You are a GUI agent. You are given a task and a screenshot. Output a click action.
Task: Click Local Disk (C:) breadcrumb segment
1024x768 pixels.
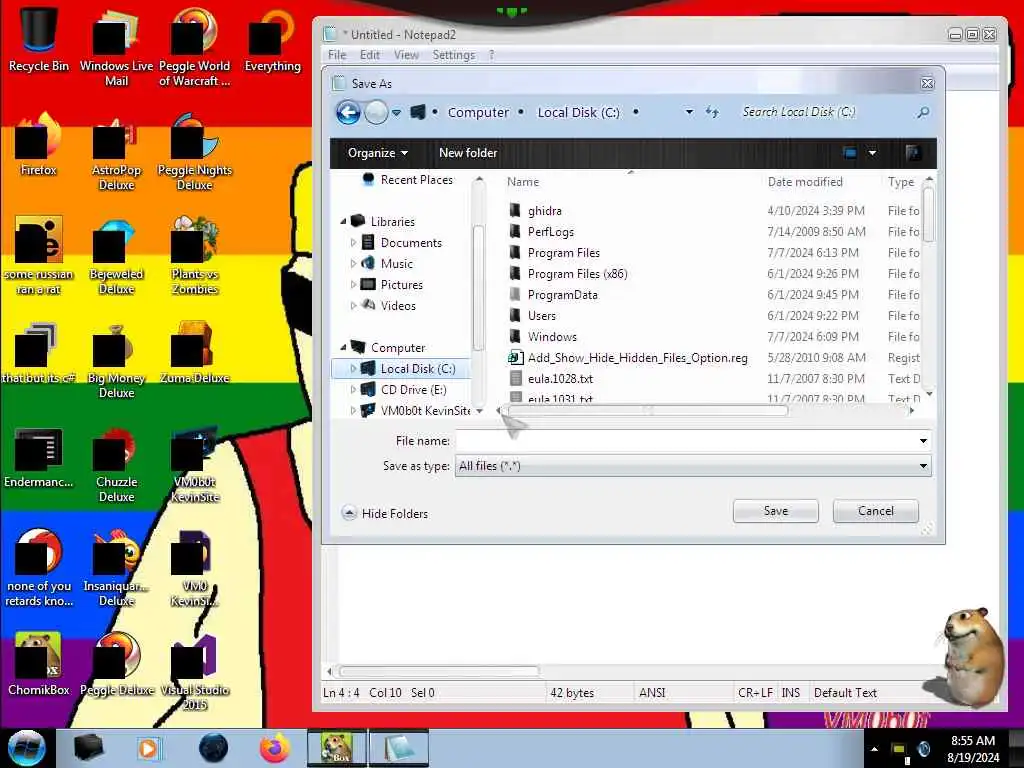579,112
